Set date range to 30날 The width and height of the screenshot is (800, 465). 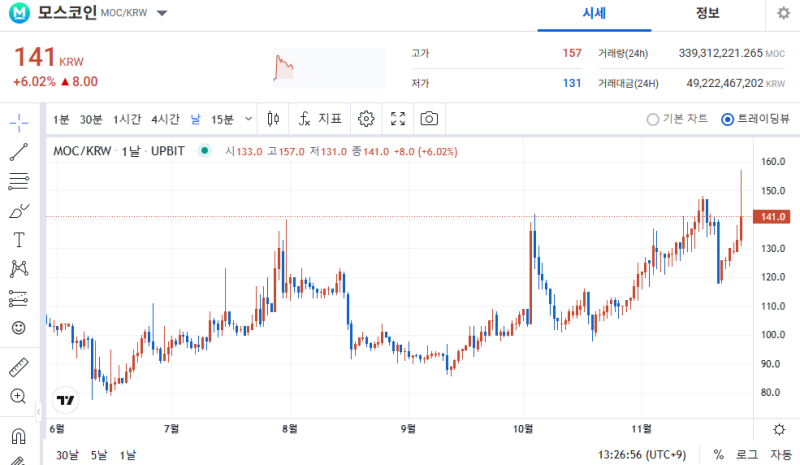click(x=67, y=455)
